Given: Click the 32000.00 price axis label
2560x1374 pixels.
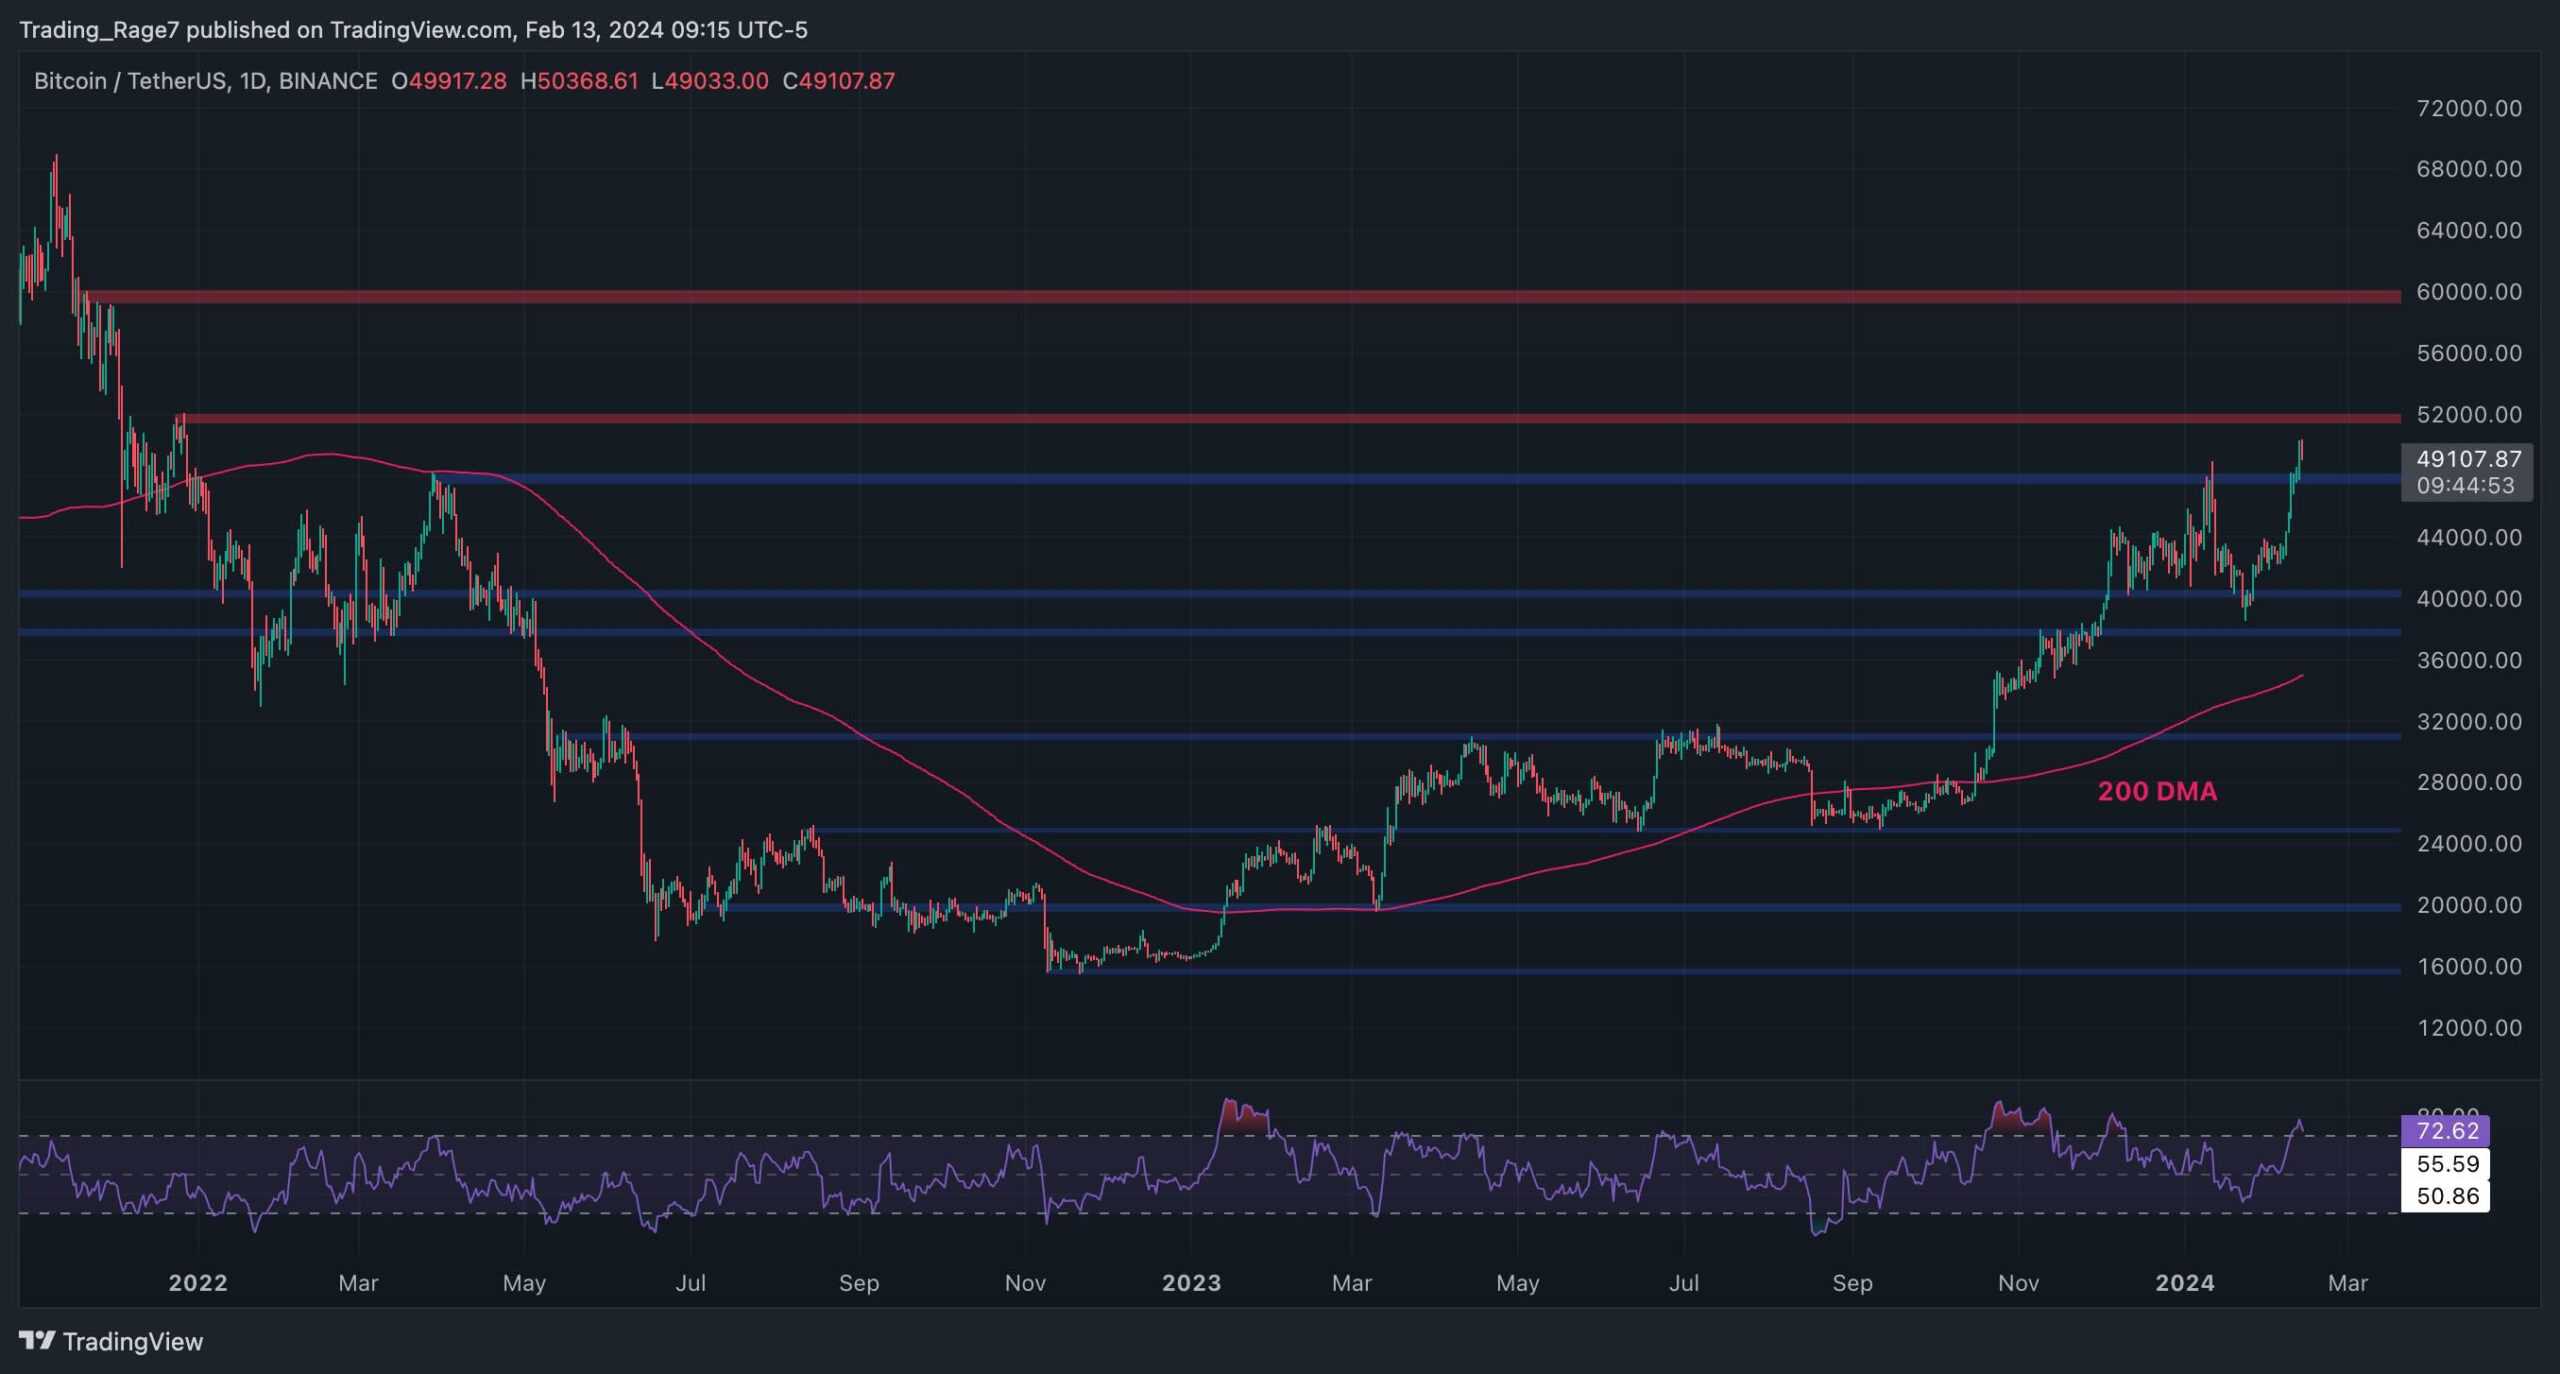Looking at the screenshot, I should [x=2469, y=721].
